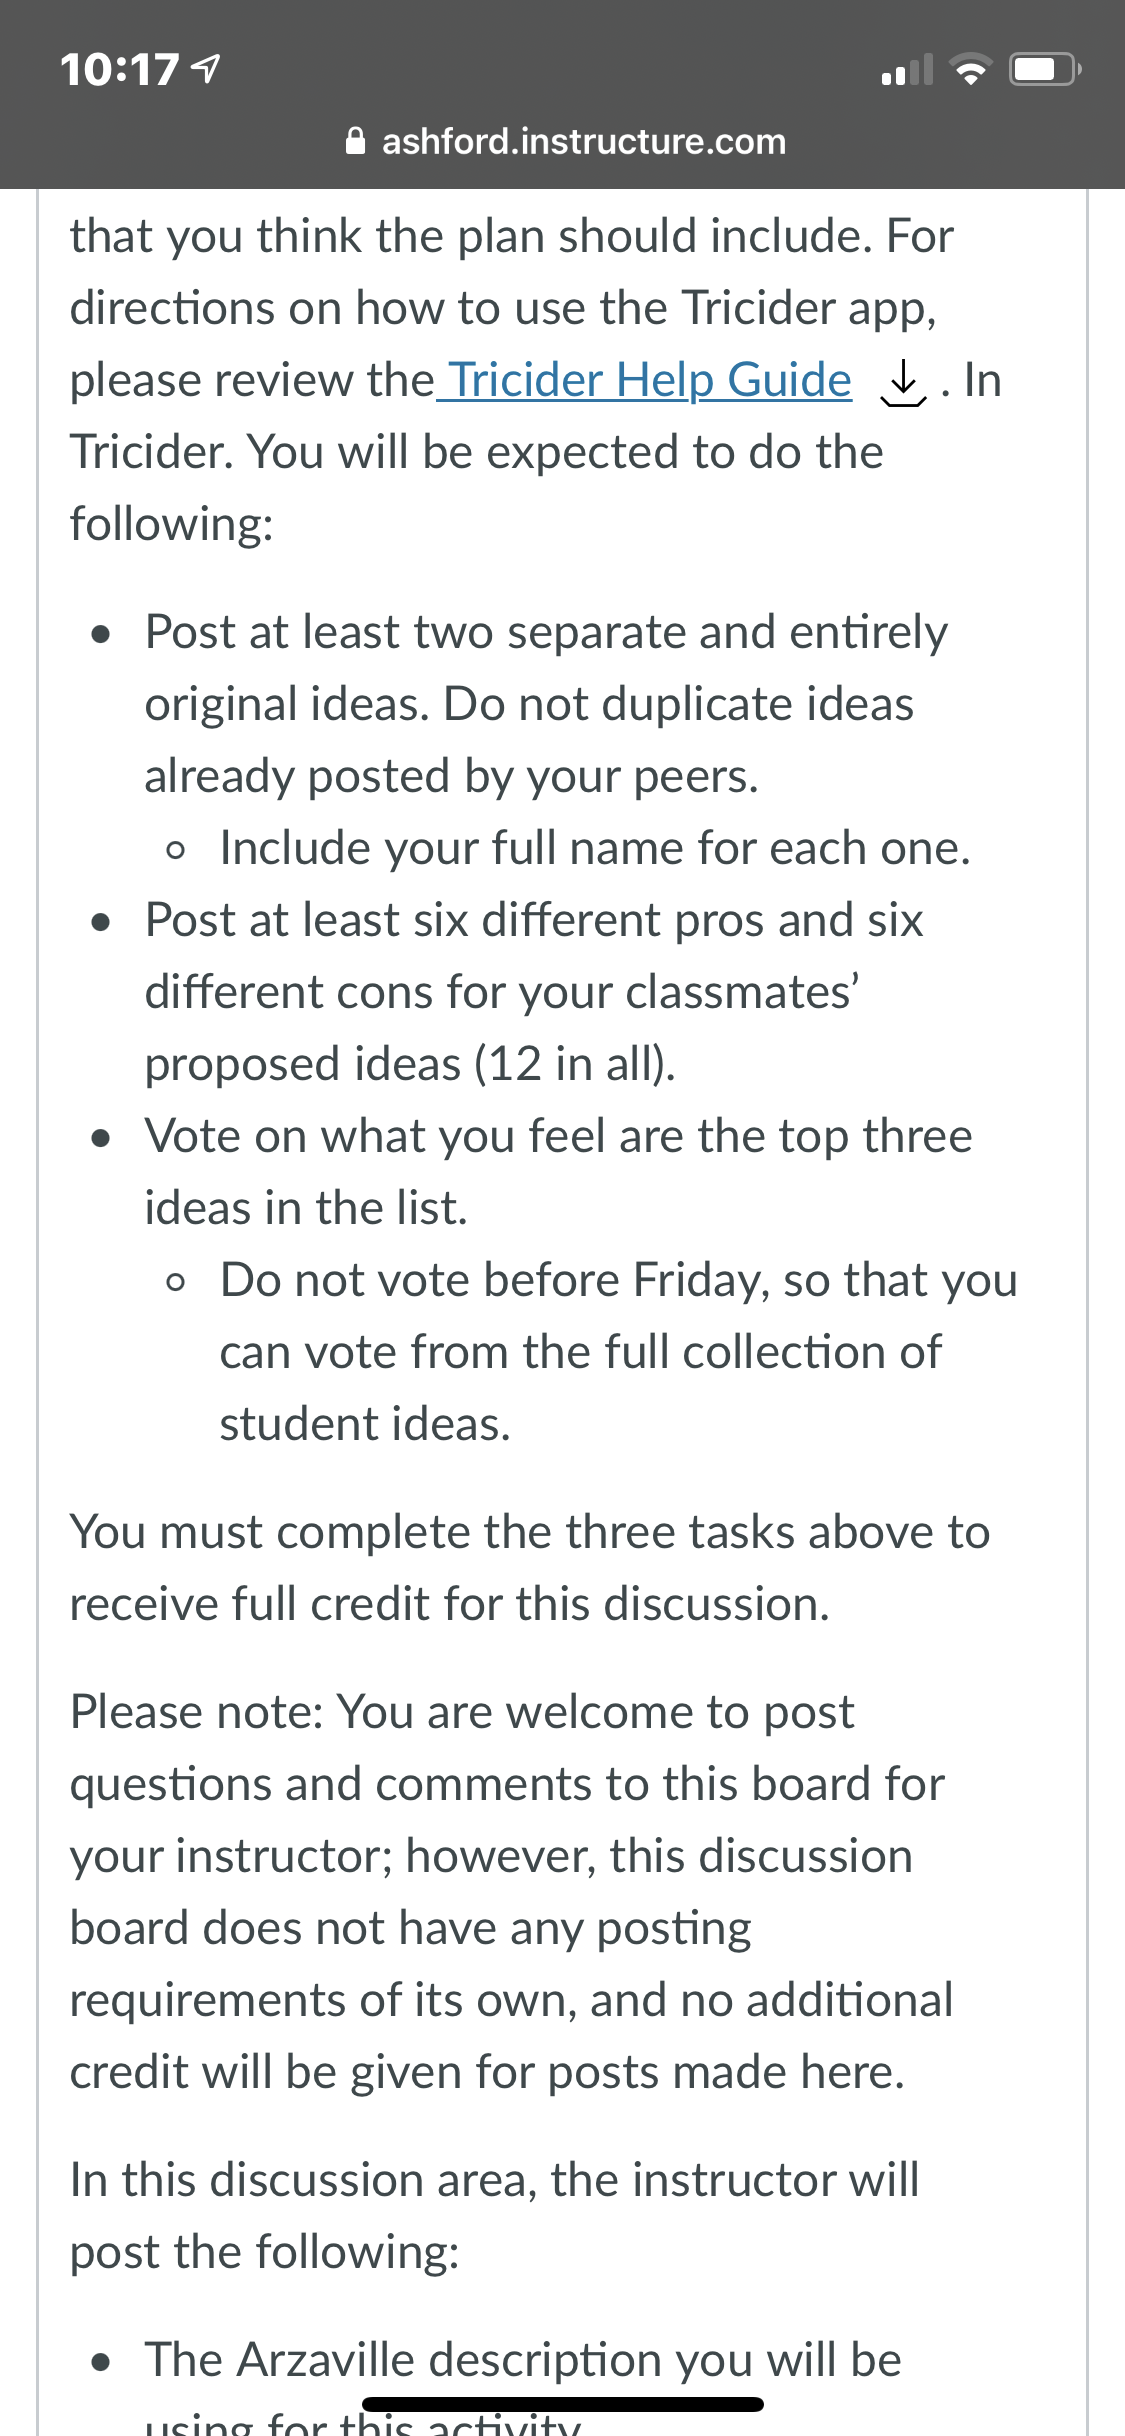
Task: Tap the home indicator bar at bottom
Action: pos(563,2404)
